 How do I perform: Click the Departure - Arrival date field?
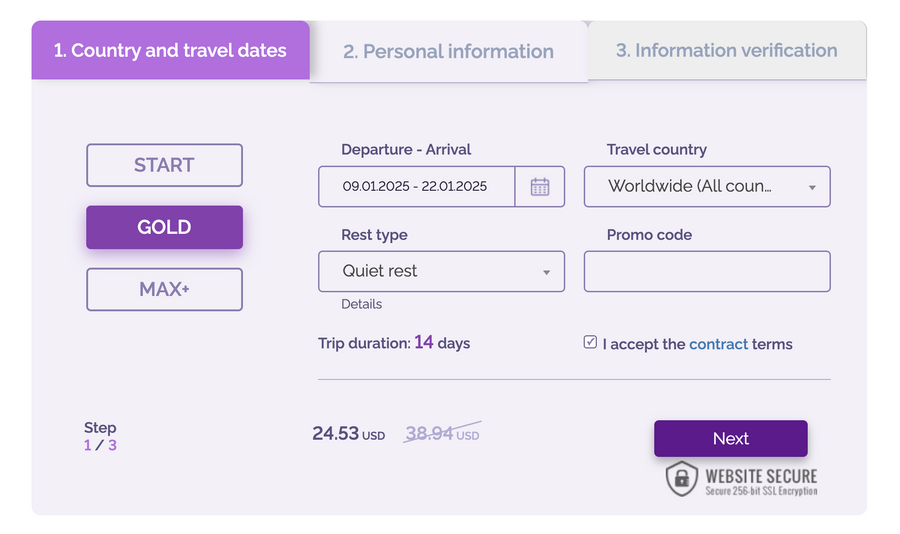[x=415, y=187]
